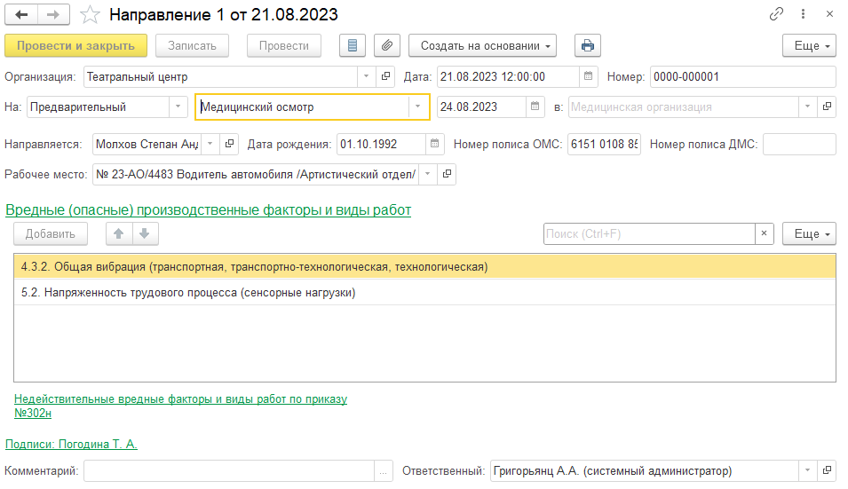
Task: Copy the document link via chain icon
Action: tap(776, 15)
